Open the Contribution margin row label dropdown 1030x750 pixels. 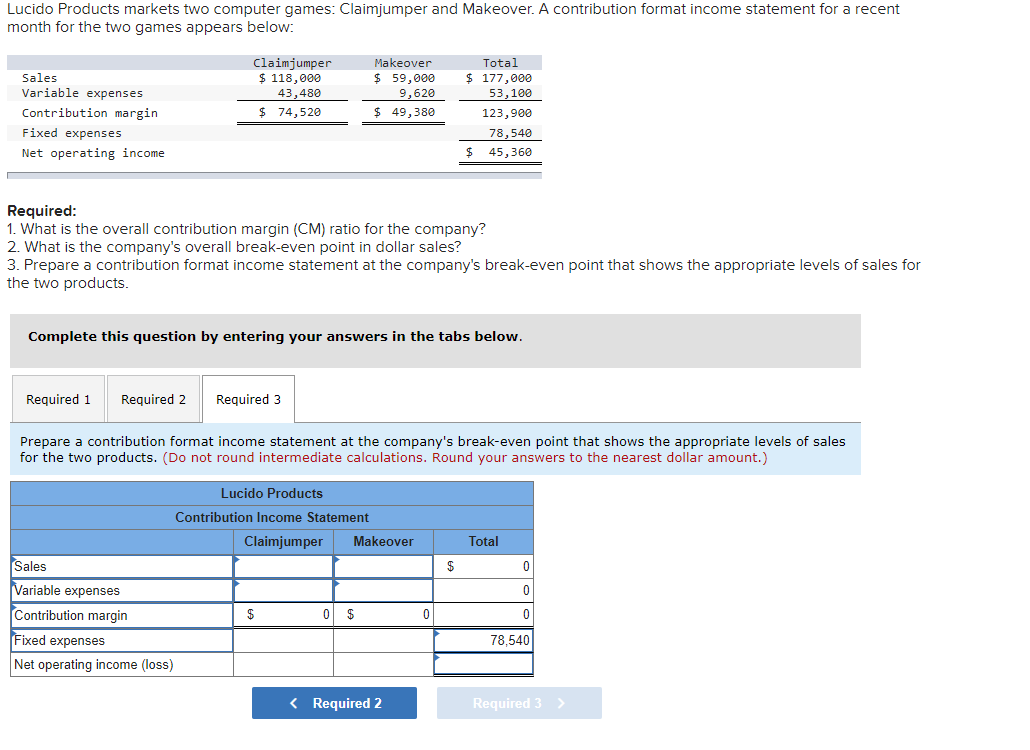[122, 615]
